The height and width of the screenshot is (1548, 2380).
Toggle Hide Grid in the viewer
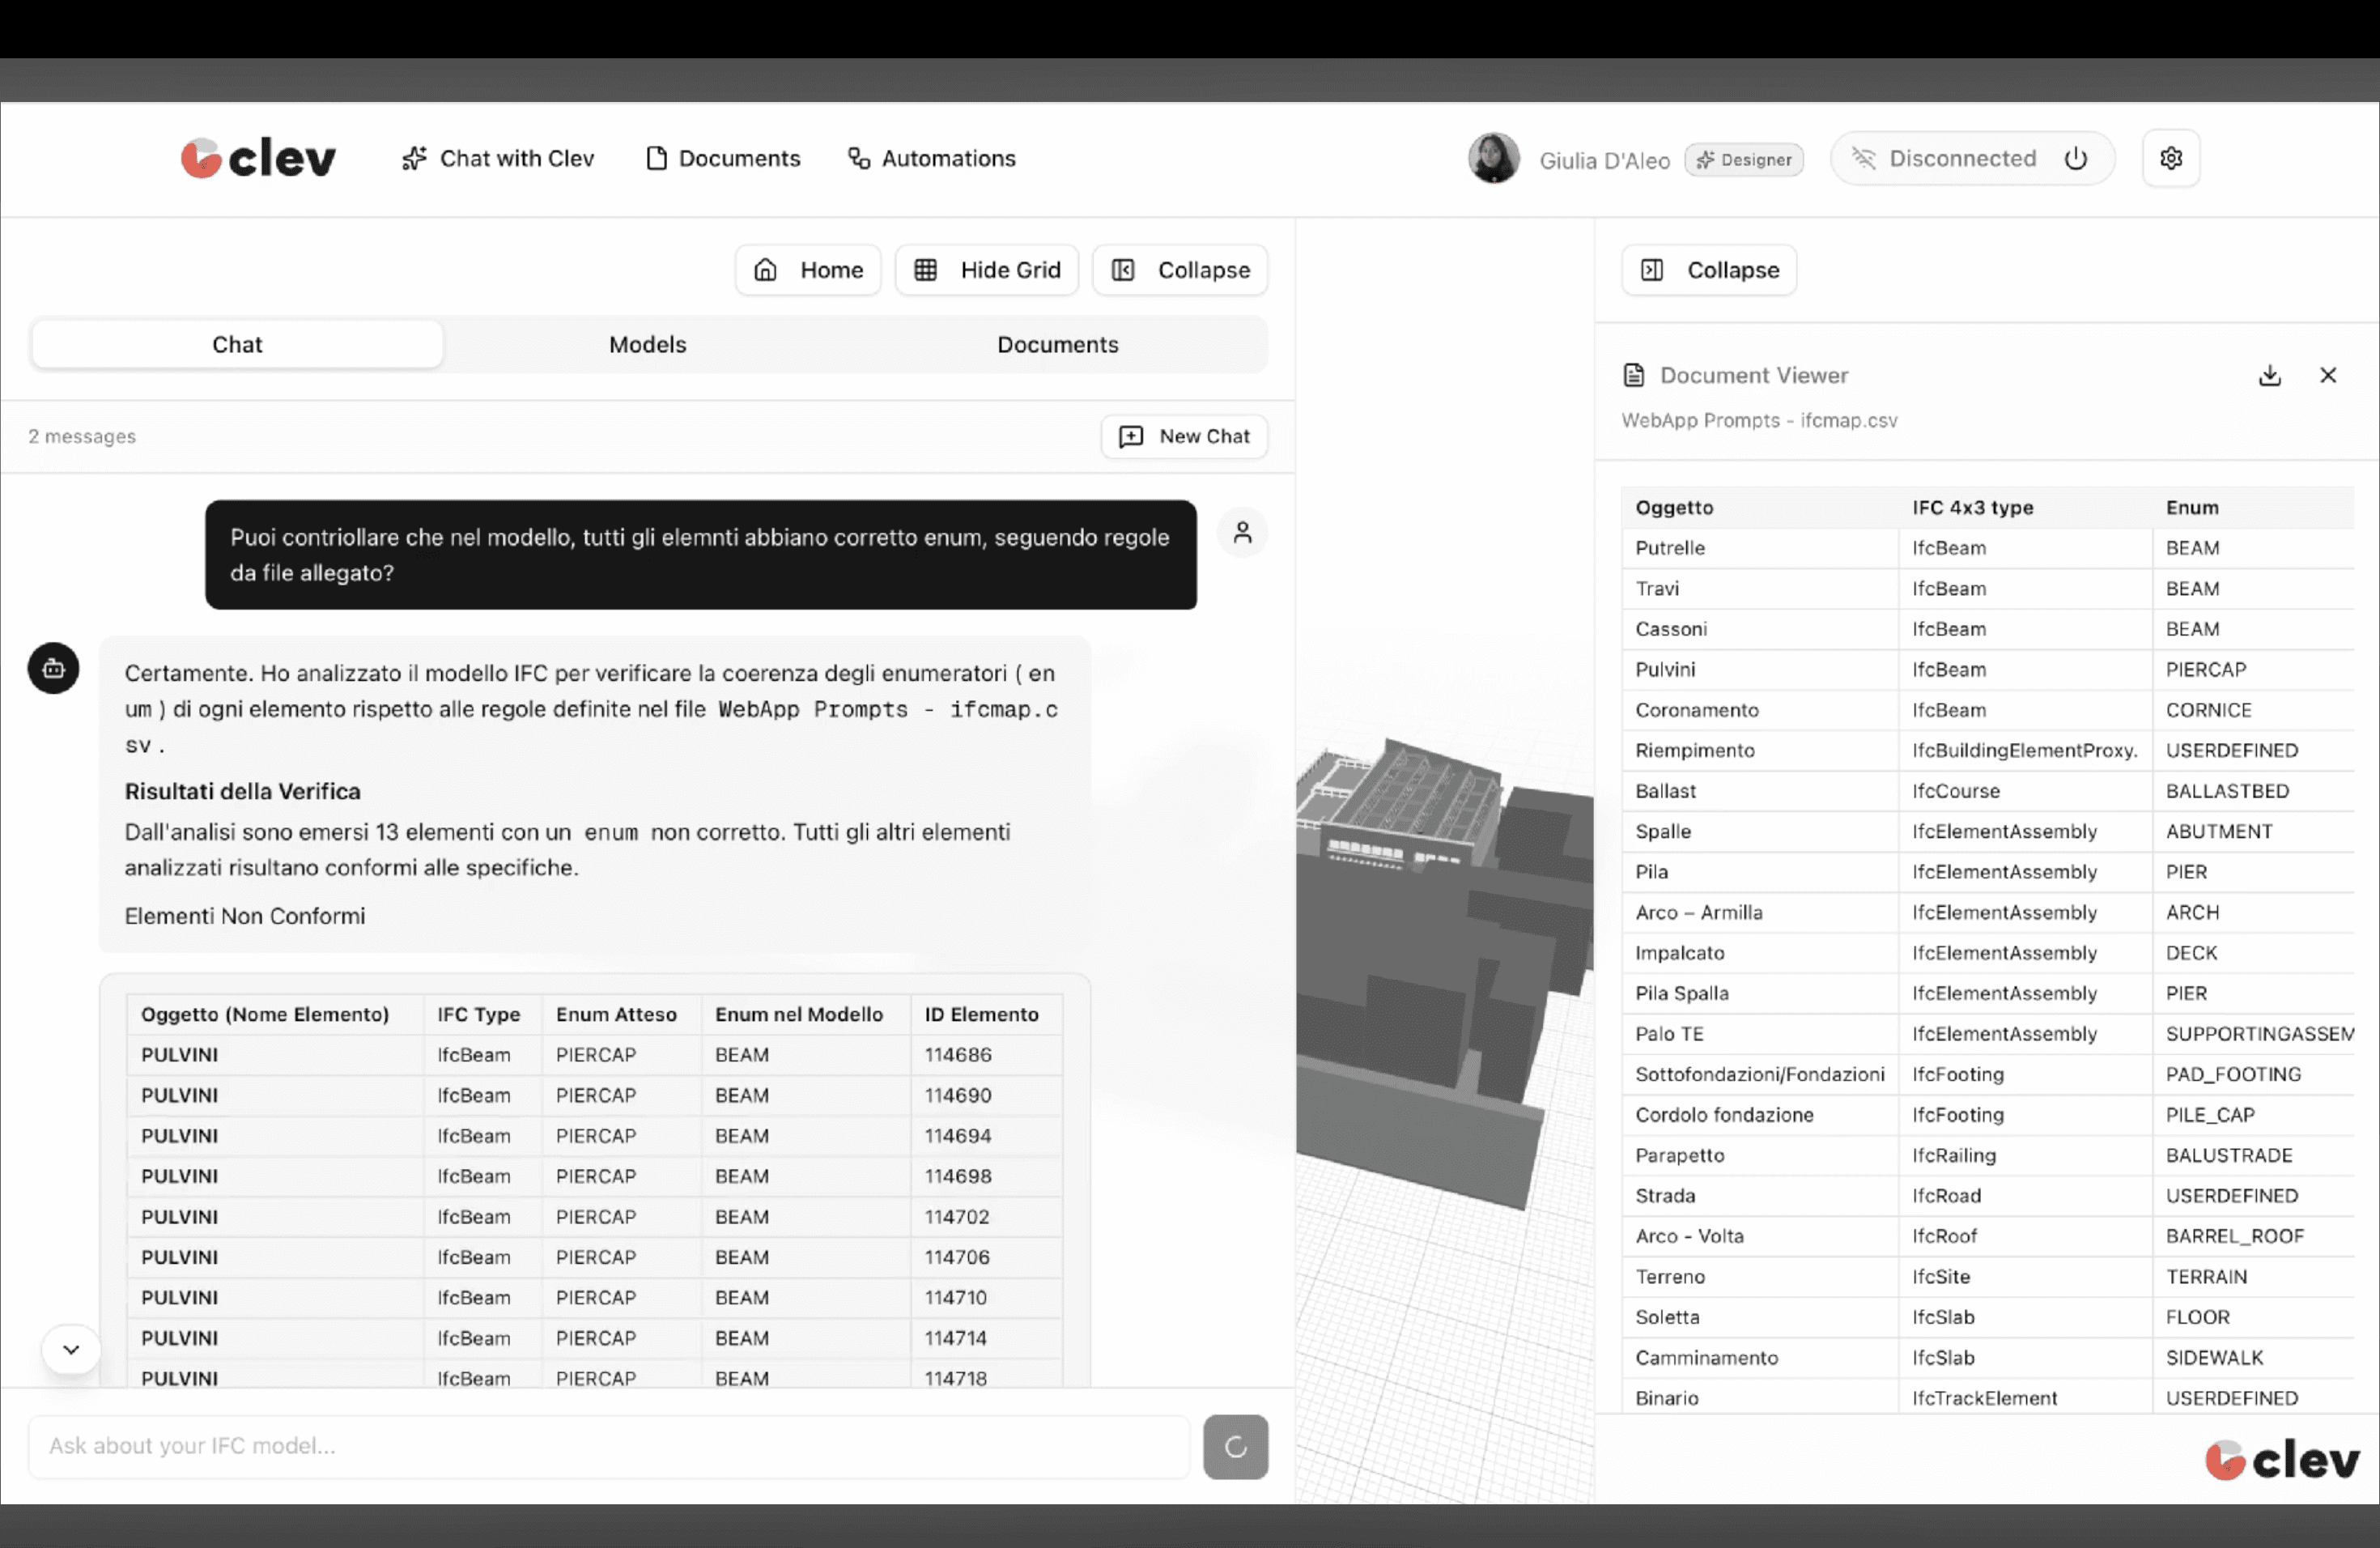click(x=986, y=270)
